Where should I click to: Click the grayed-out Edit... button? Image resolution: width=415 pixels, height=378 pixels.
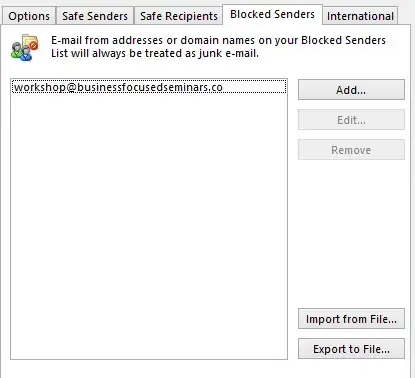[351, 120]
